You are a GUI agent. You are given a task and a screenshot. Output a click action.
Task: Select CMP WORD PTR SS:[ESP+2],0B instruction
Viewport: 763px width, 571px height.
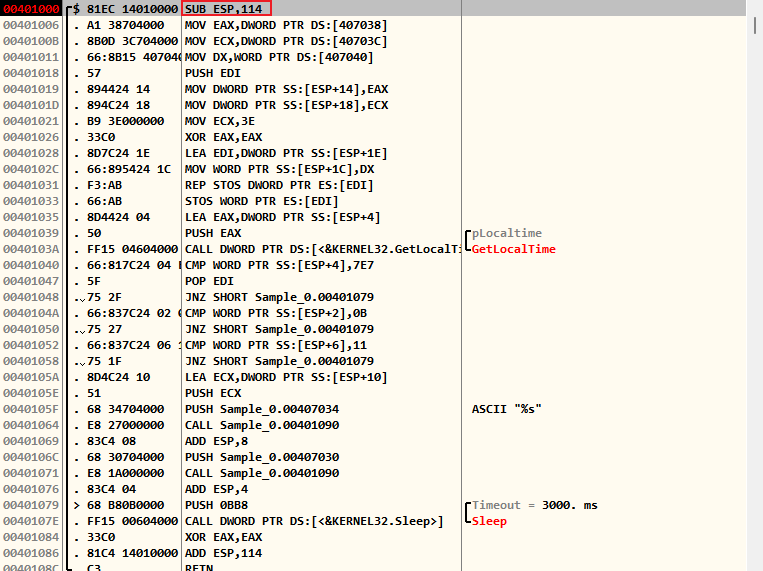pyautogui.click(x=275, y=313)
